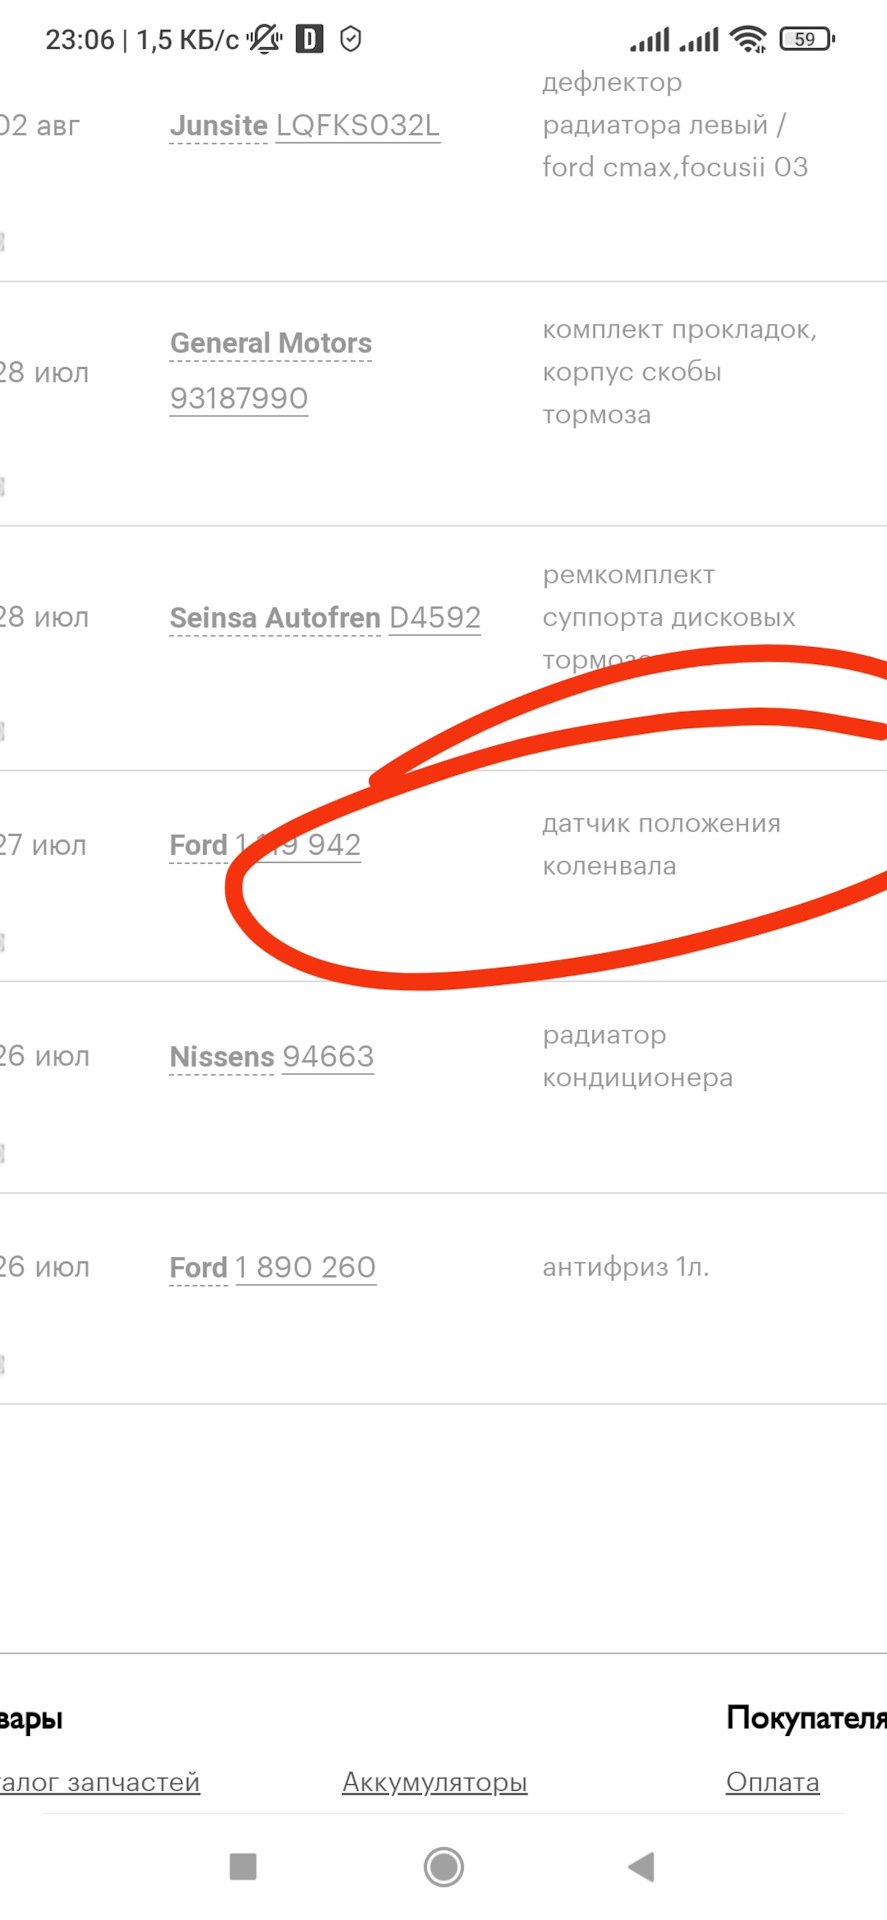
Task: Open part number D4592 link
Action: (435, 618)
